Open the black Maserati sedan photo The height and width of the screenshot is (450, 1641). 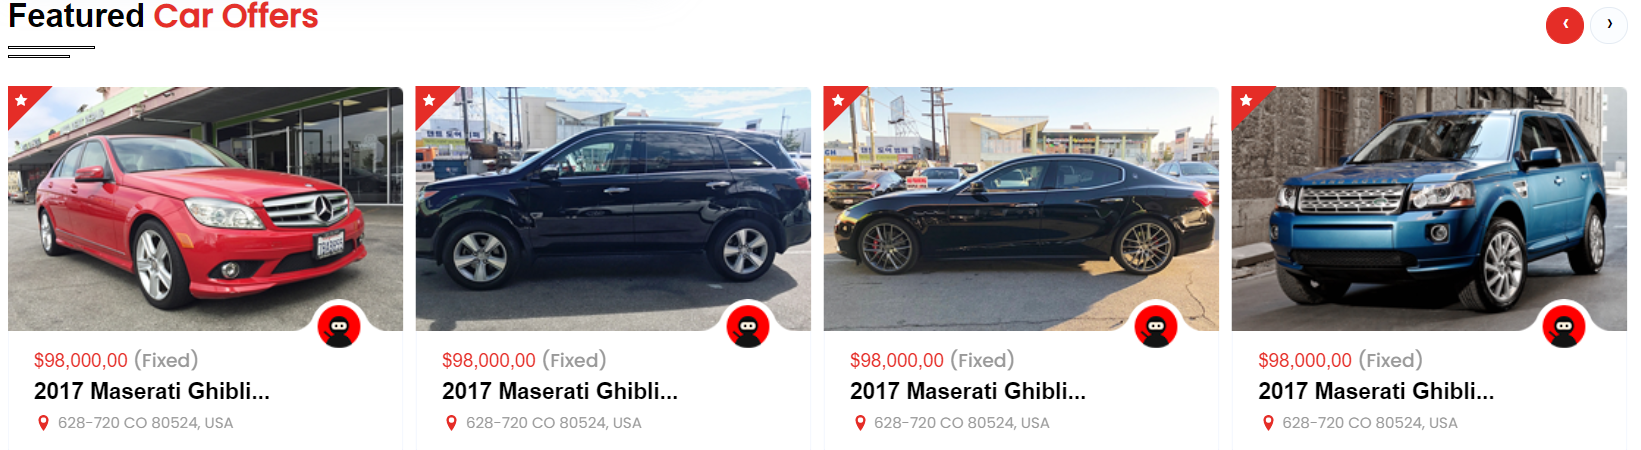pos(1021,209)
